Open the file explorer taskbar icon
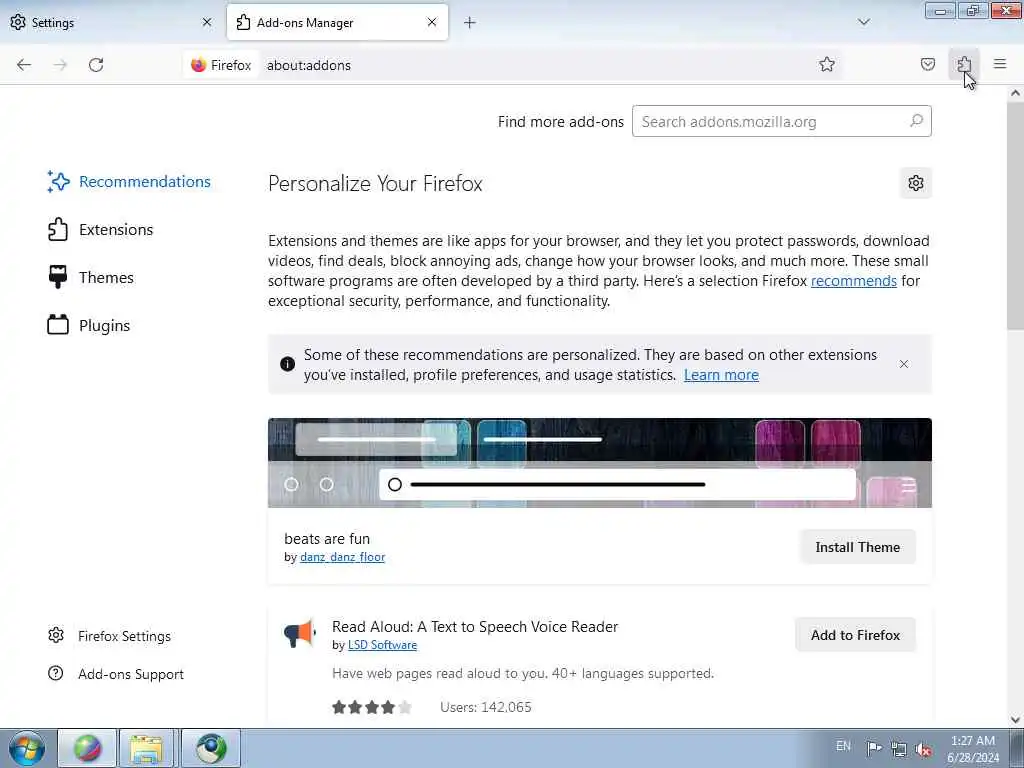Screen dimensions: 1024x768 [x=147, y=748]
